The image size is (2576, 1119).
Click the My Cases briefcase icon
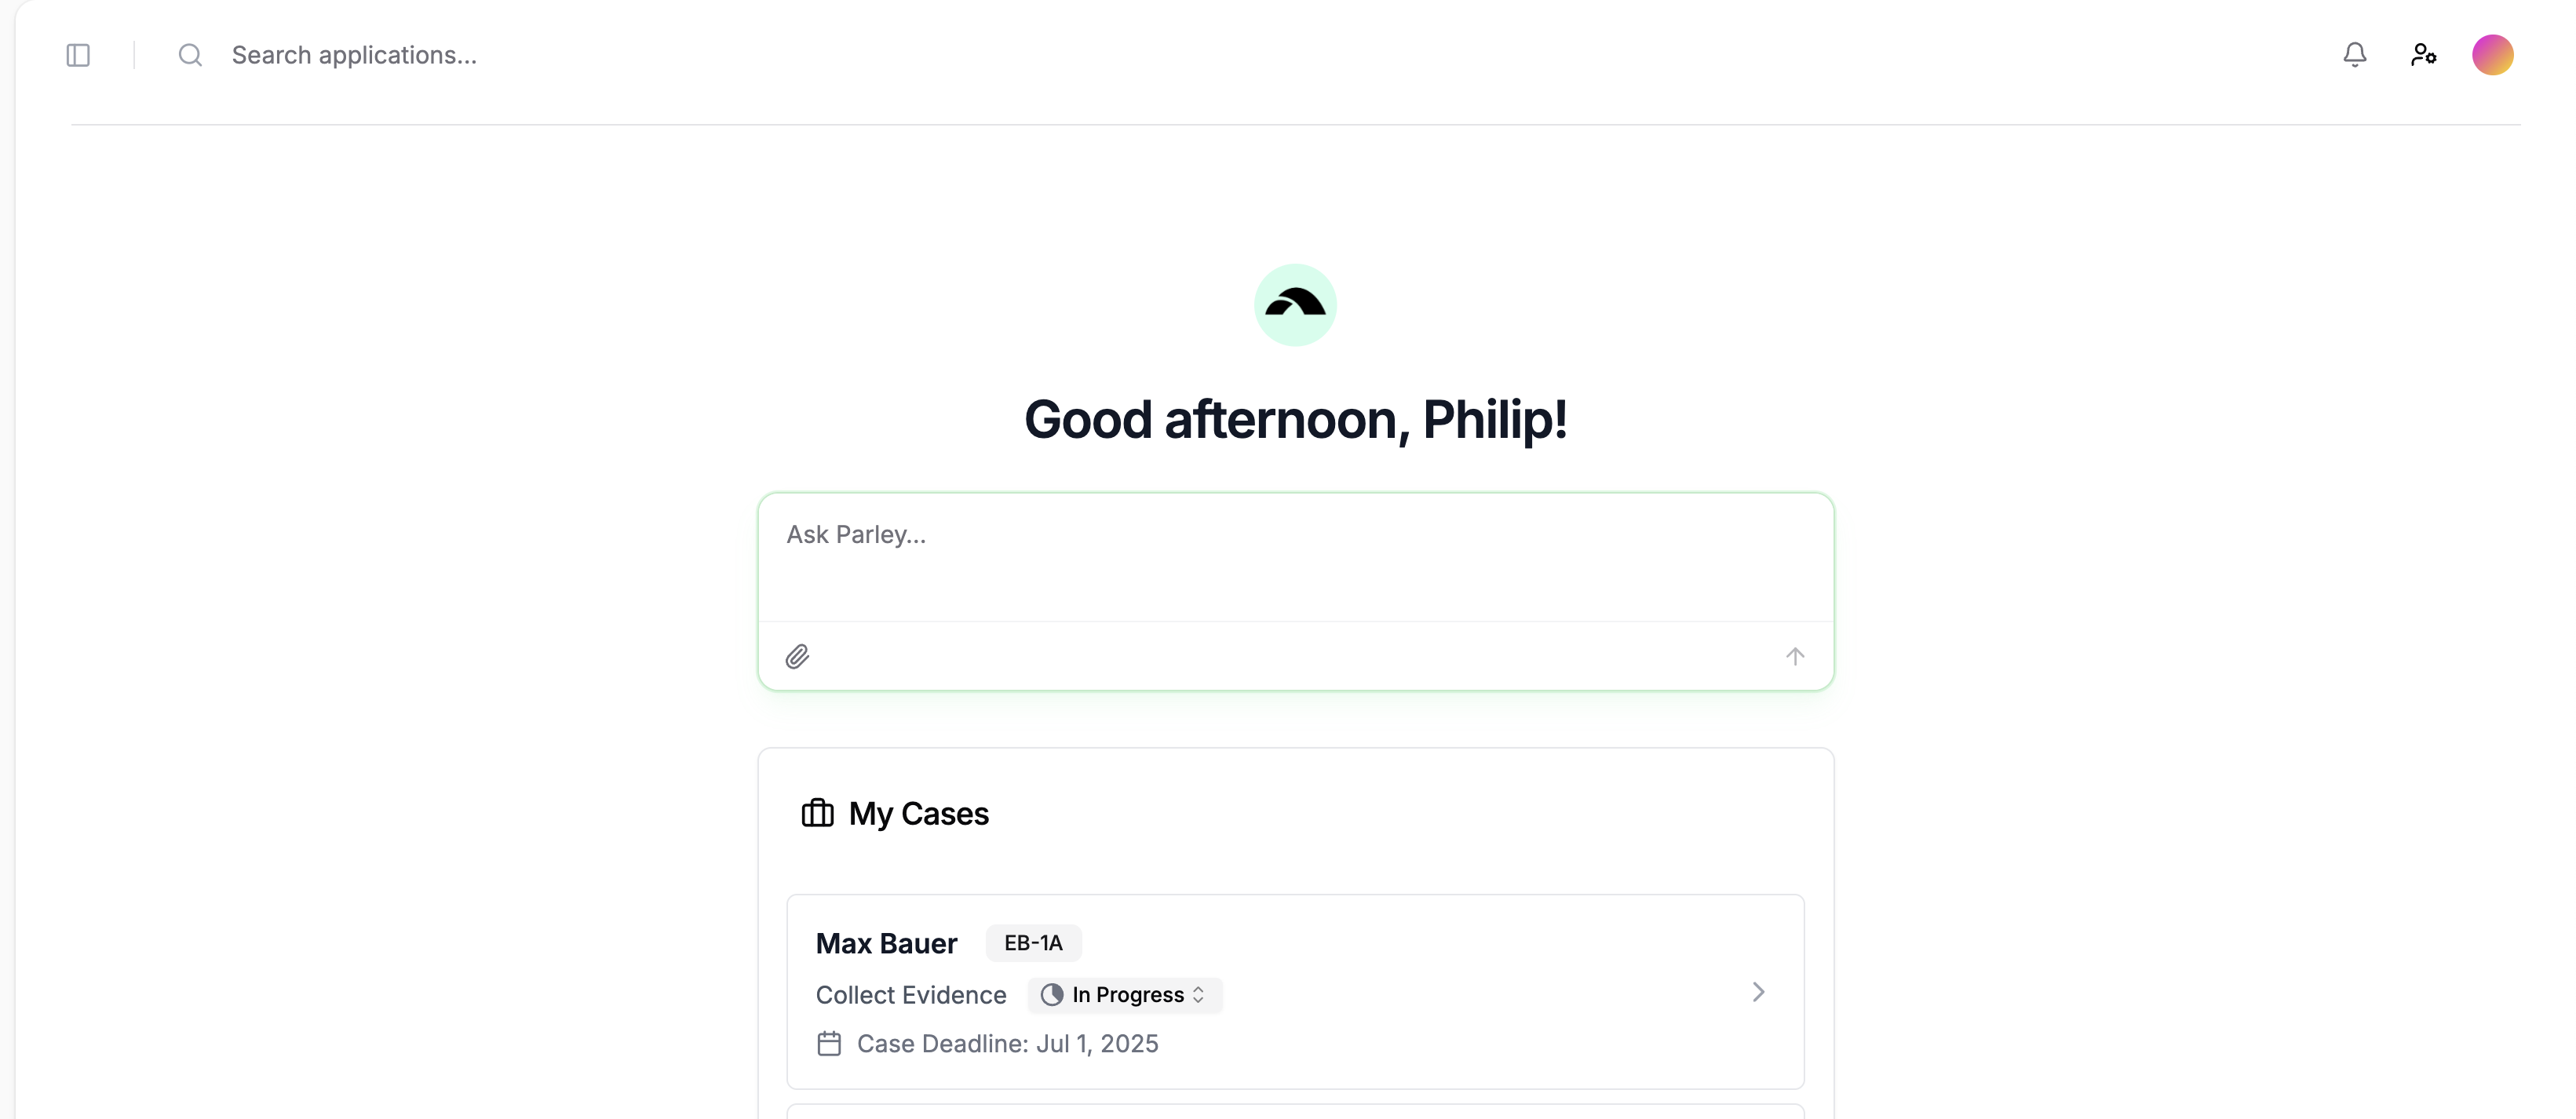[817, 813]
